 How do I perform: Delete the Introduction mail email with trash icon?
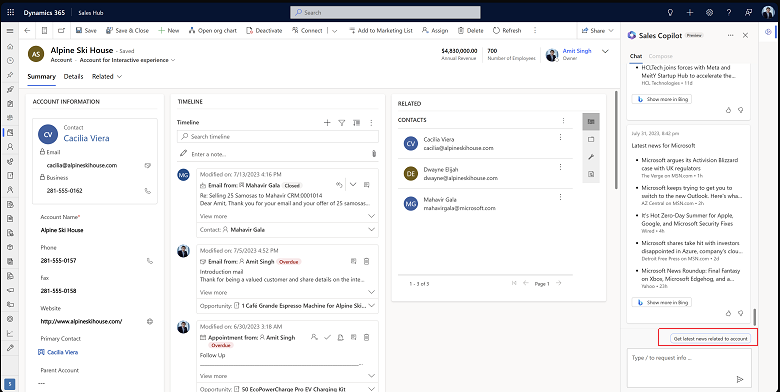pos(367,261)
